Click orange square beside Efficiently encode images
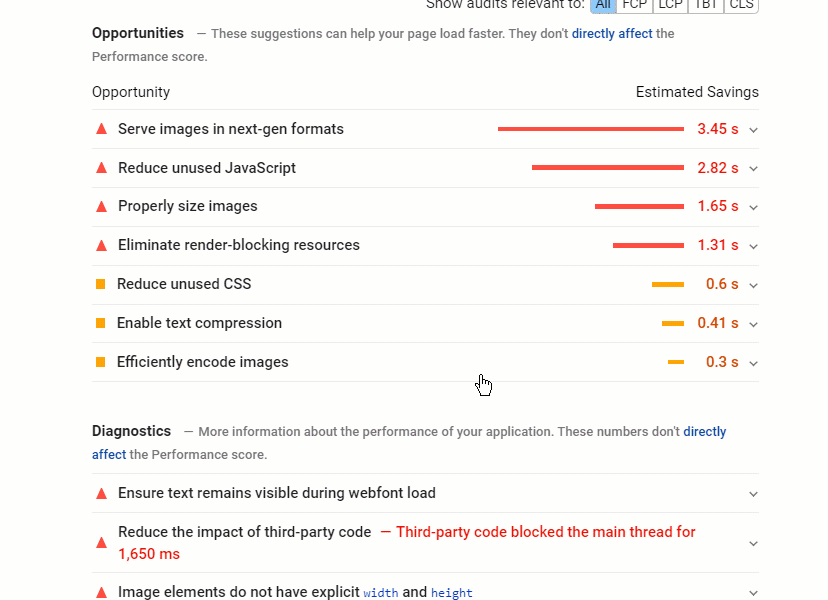 (x=100, y=362)
